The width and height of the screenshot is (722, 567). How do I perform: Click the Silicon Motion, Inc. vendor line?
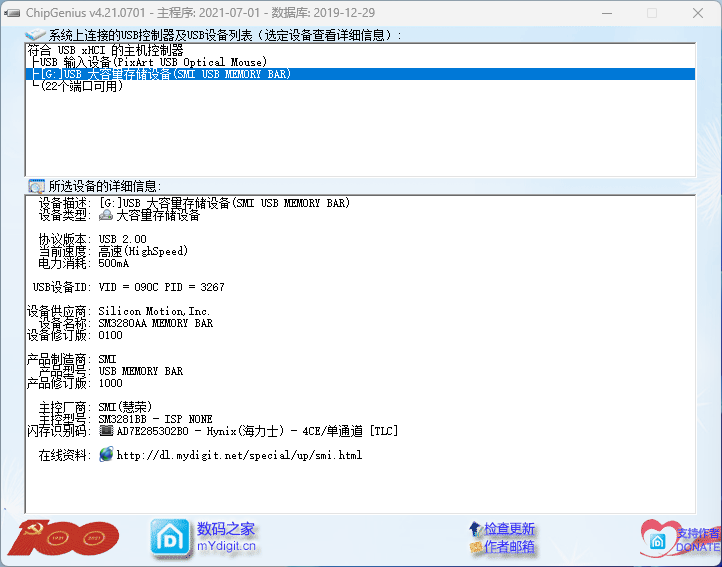119,311
